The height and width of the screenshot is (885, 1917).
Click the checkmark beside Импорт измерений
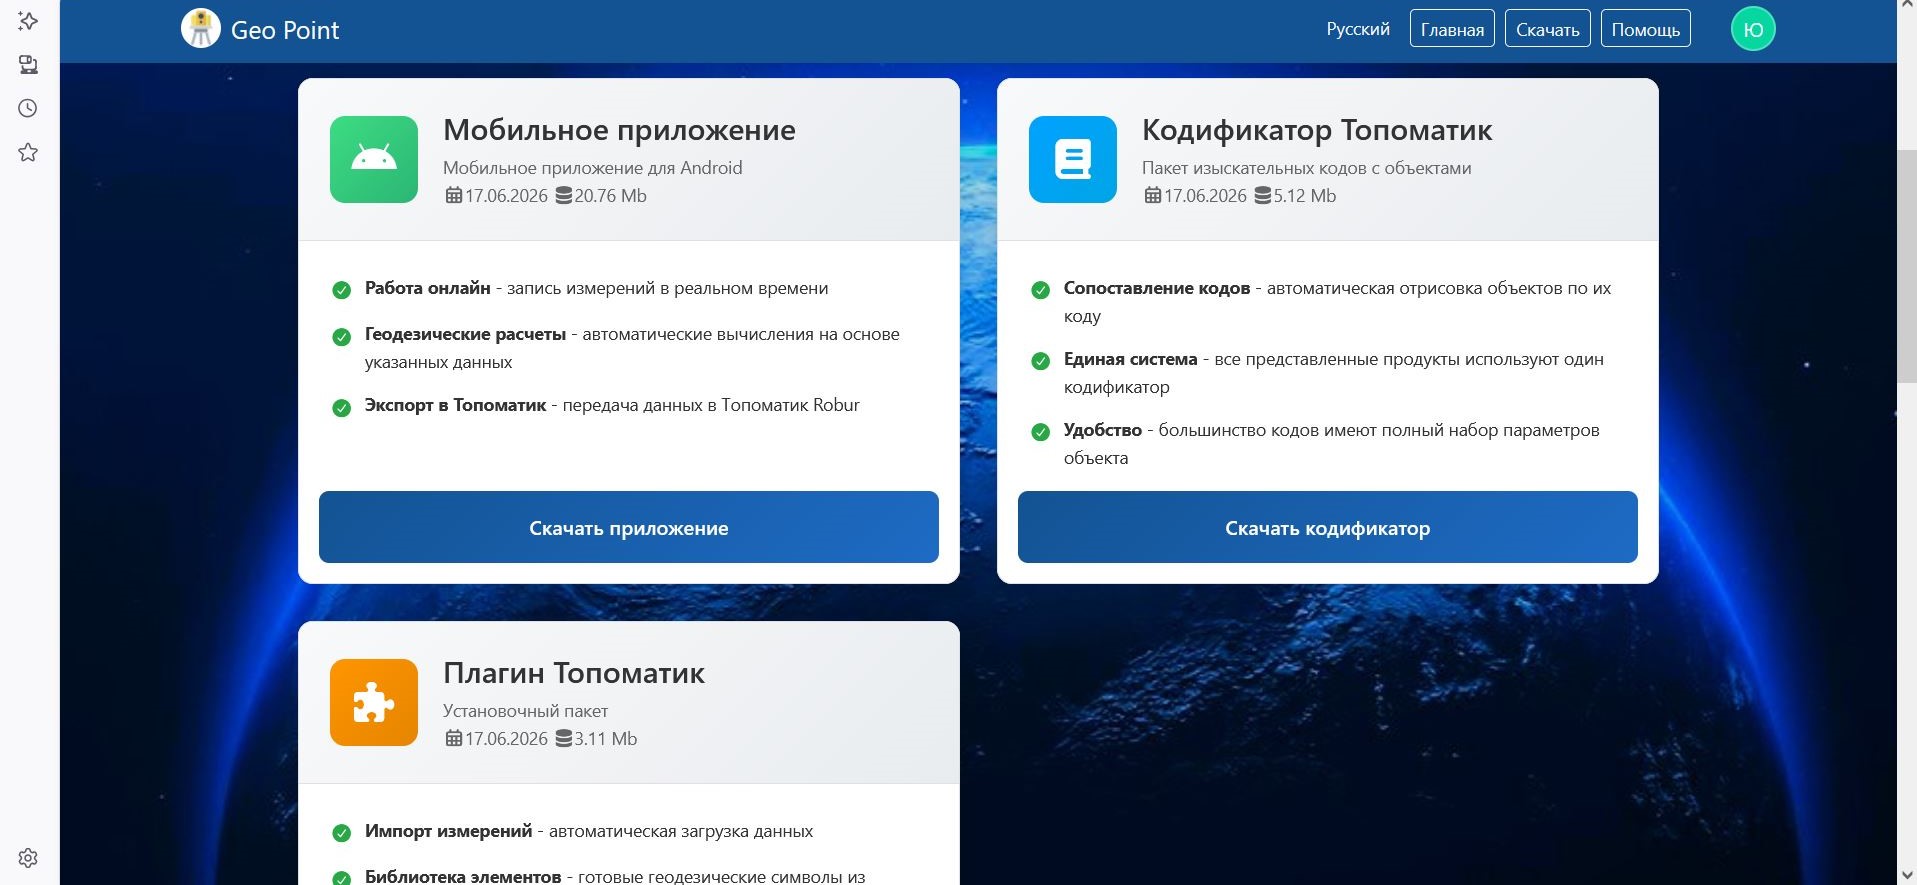pyautogui.click(x=341, y=833)
